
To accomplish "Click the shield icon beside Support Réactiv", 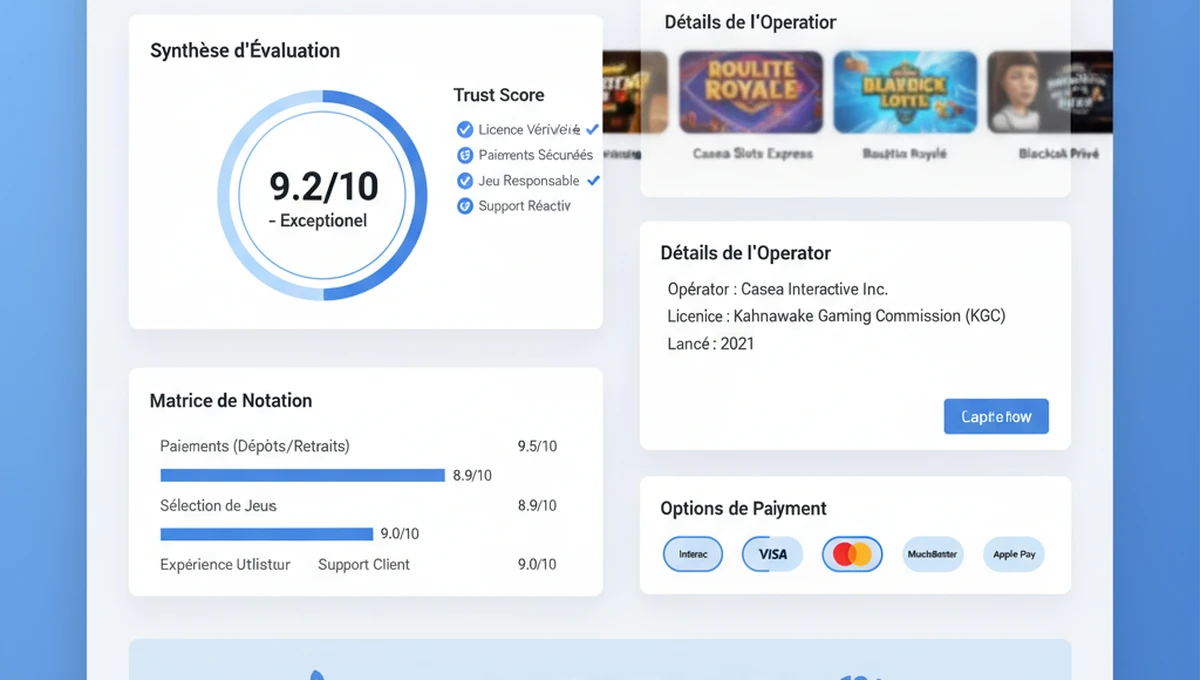I will 464,206.
